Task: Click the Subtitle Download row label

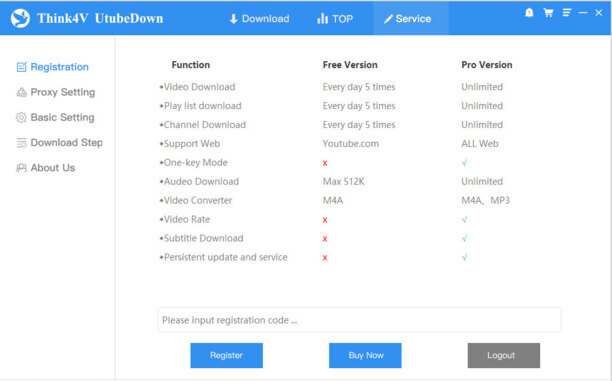Action: (201, 238)
